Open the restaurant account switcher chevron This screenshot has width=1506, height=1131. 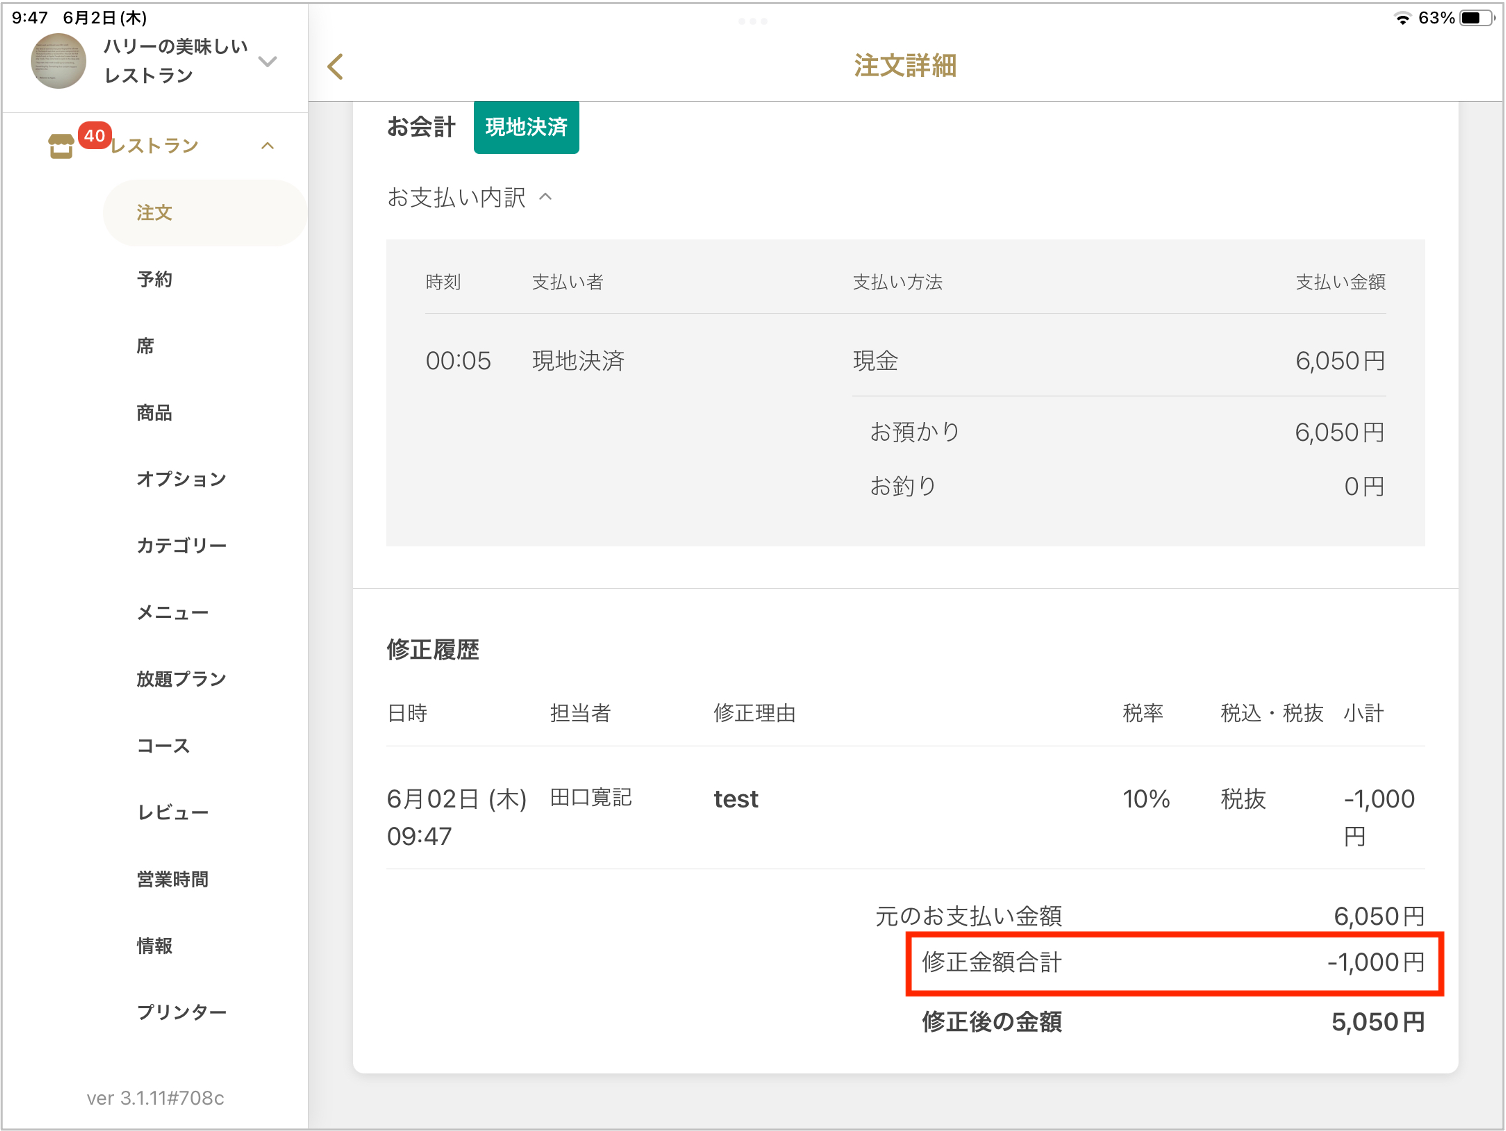tap(267, 62)
